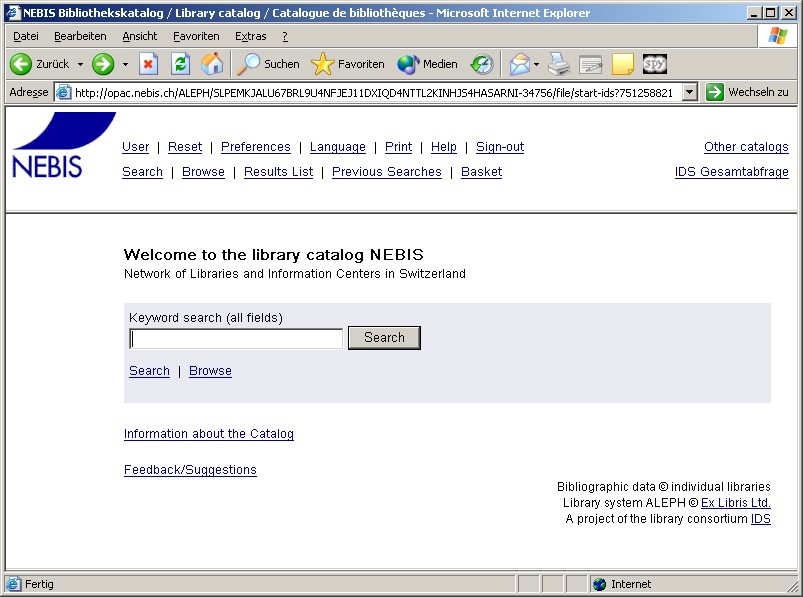Open the Results List link
Viewport: 803px width, 597px height.
pos(278,172)
